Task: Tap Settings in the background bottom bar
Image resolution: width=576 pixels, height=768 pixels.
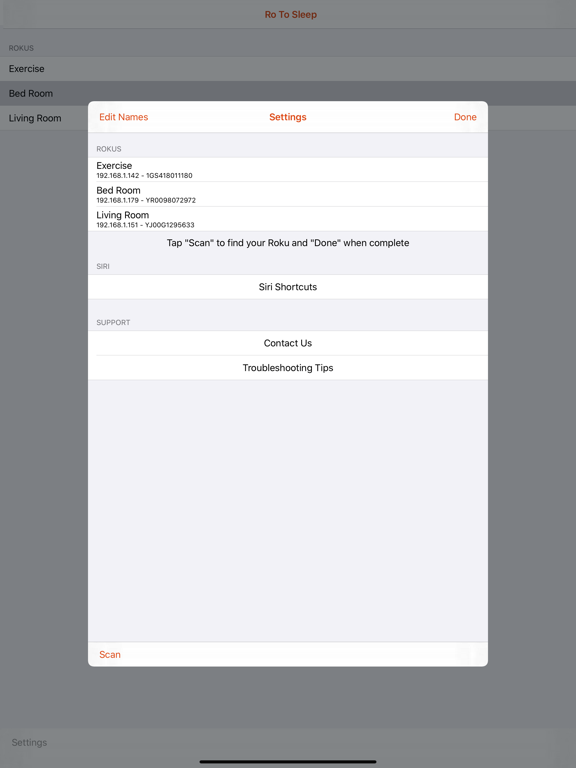Action: click(x=29, y=743)
